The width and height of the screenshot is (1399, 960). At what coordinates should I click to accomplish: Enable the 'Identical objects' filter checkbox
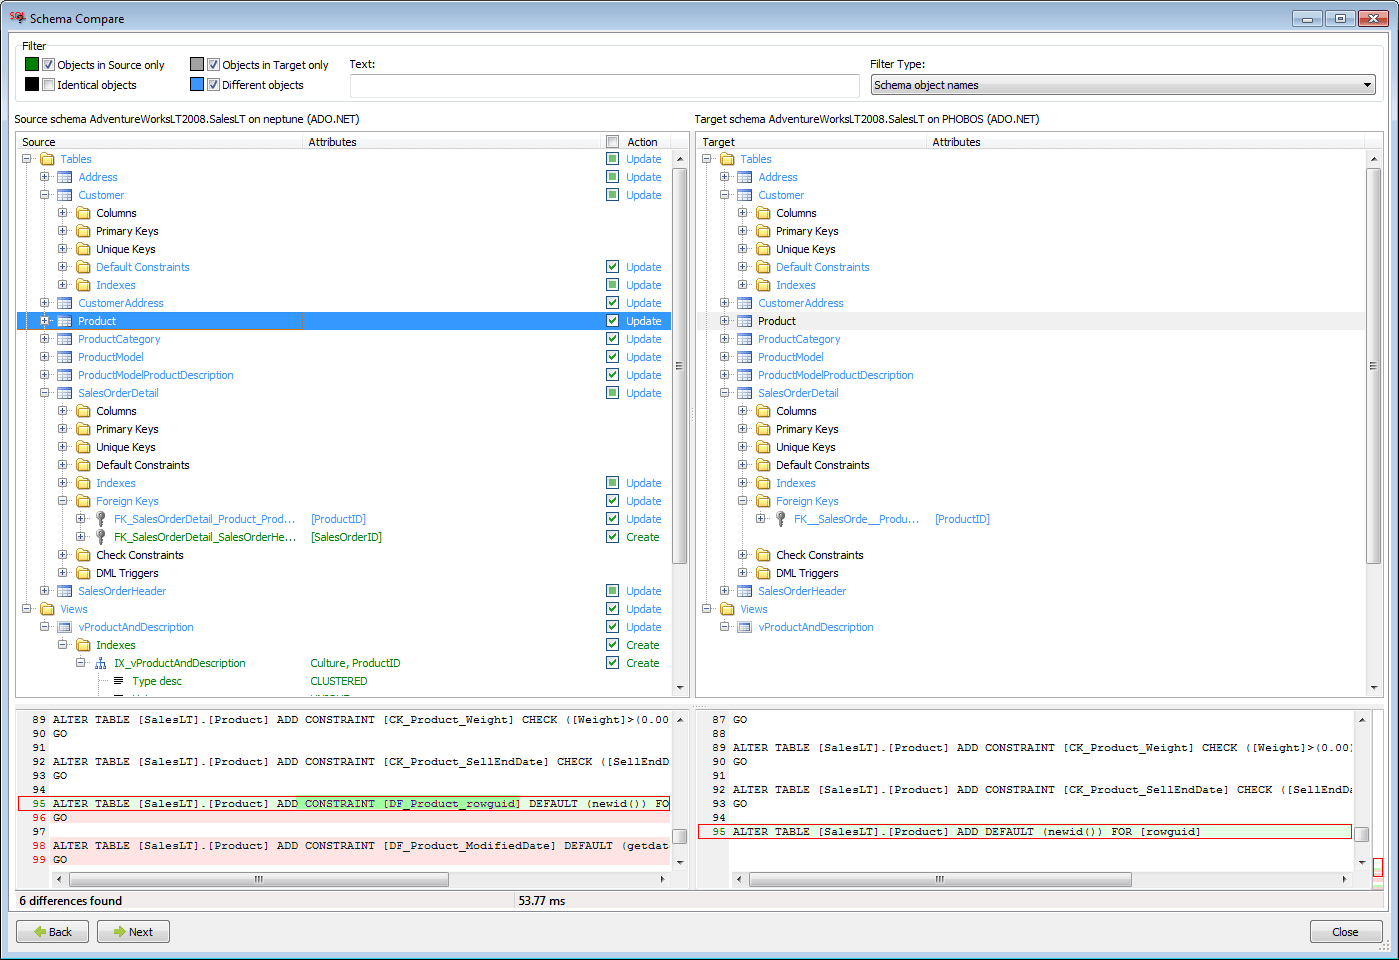pos(48,85)
